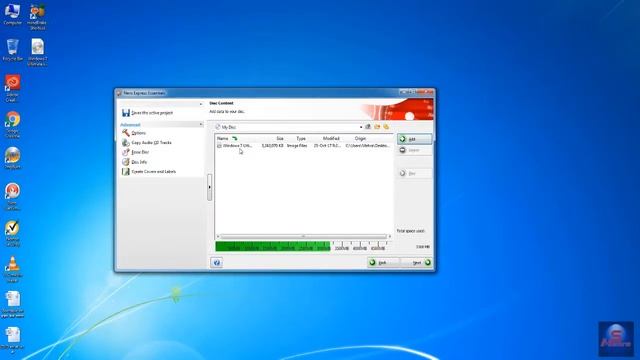
Task: Open Disc Info
Action: (x=134, y=162)
